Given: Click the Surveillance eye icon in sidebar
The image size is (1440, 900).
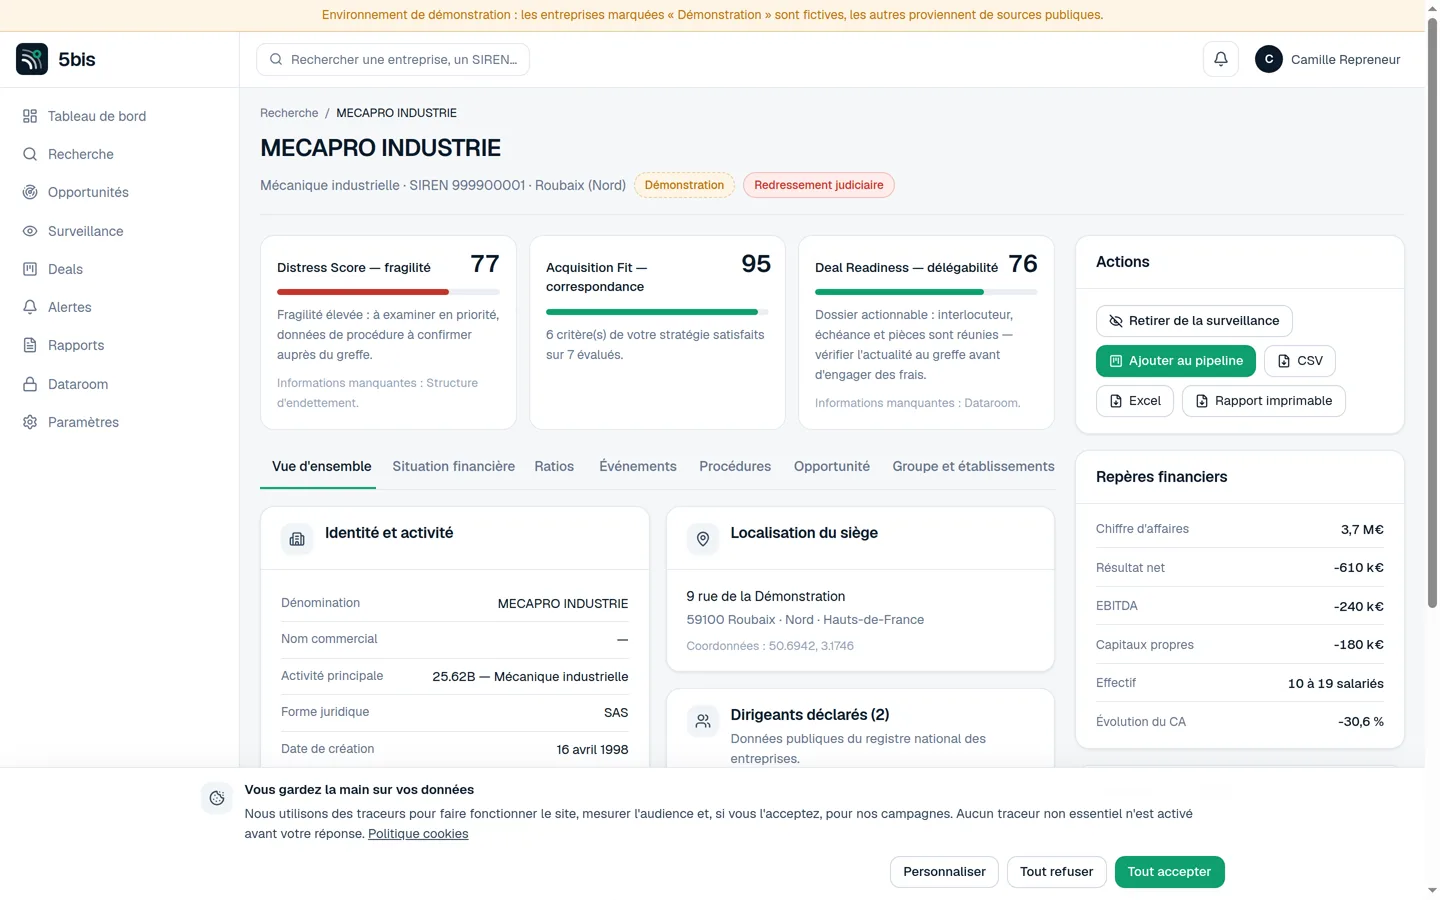Looking at the screenshot, I should pos(30,231).
